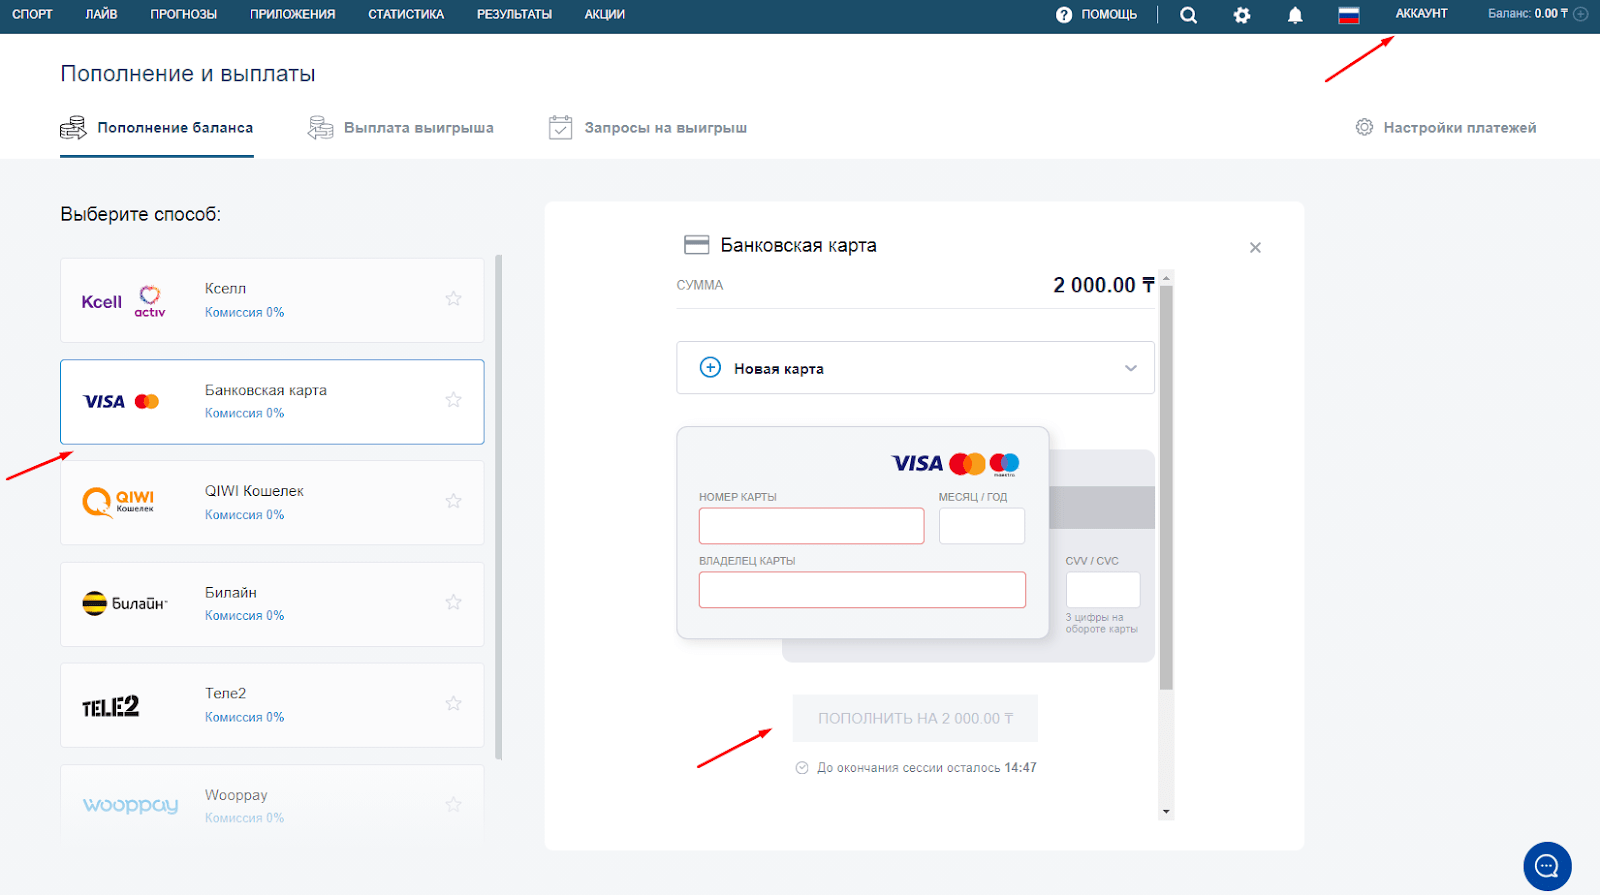Focus the ВЛАДЕЛЕЦ КАРТЫ input field

coord(862,590)
